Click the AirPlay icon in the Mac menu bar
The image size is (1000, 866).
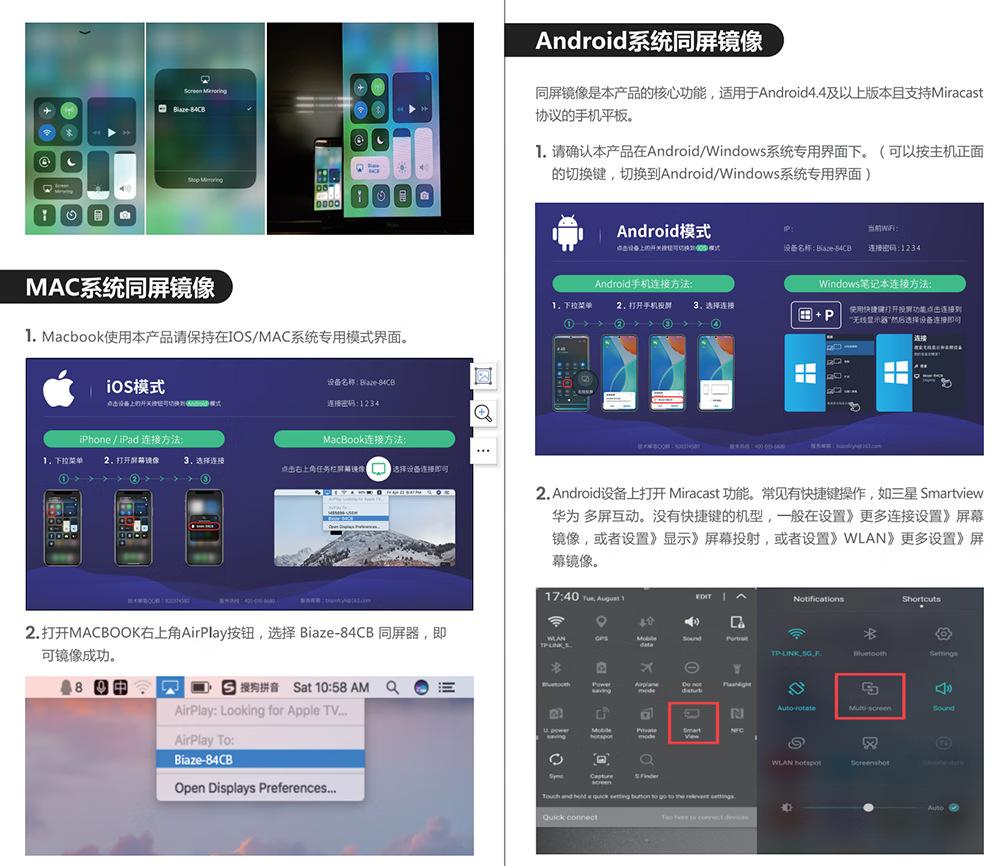tap(170, 688)
